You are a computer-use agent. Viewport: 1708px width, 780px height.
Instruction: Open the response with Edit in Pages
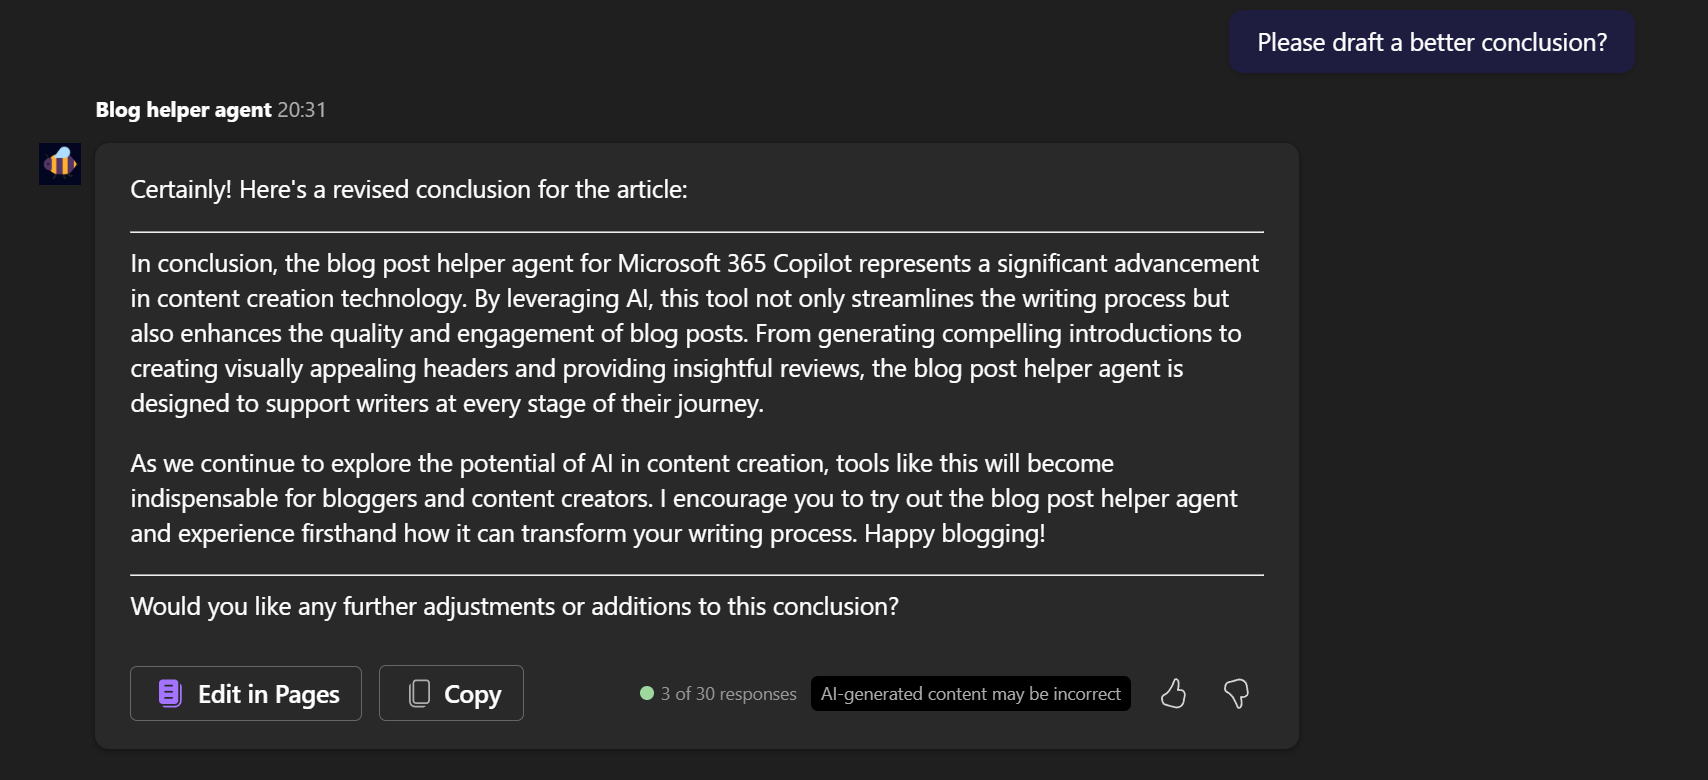pos(246,693)
